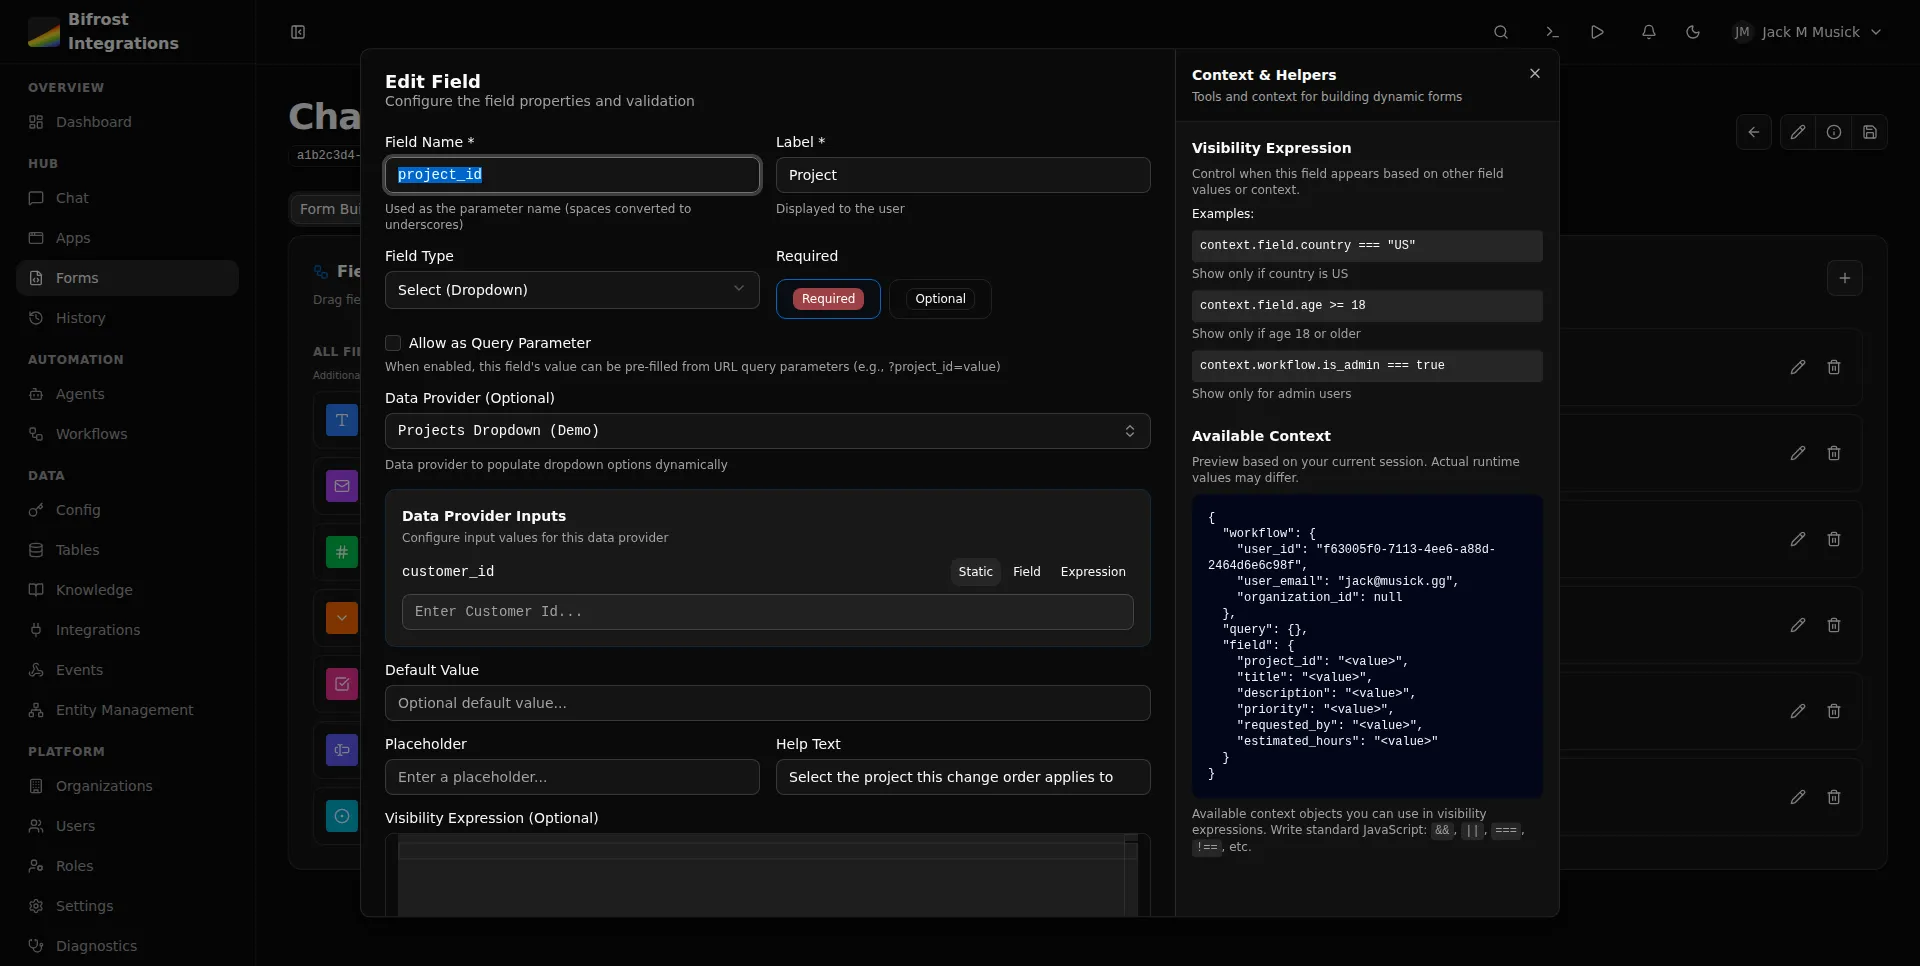Expand the Jack M Musick account menu
The image size is (1920, 966).
pos(1809,31)
